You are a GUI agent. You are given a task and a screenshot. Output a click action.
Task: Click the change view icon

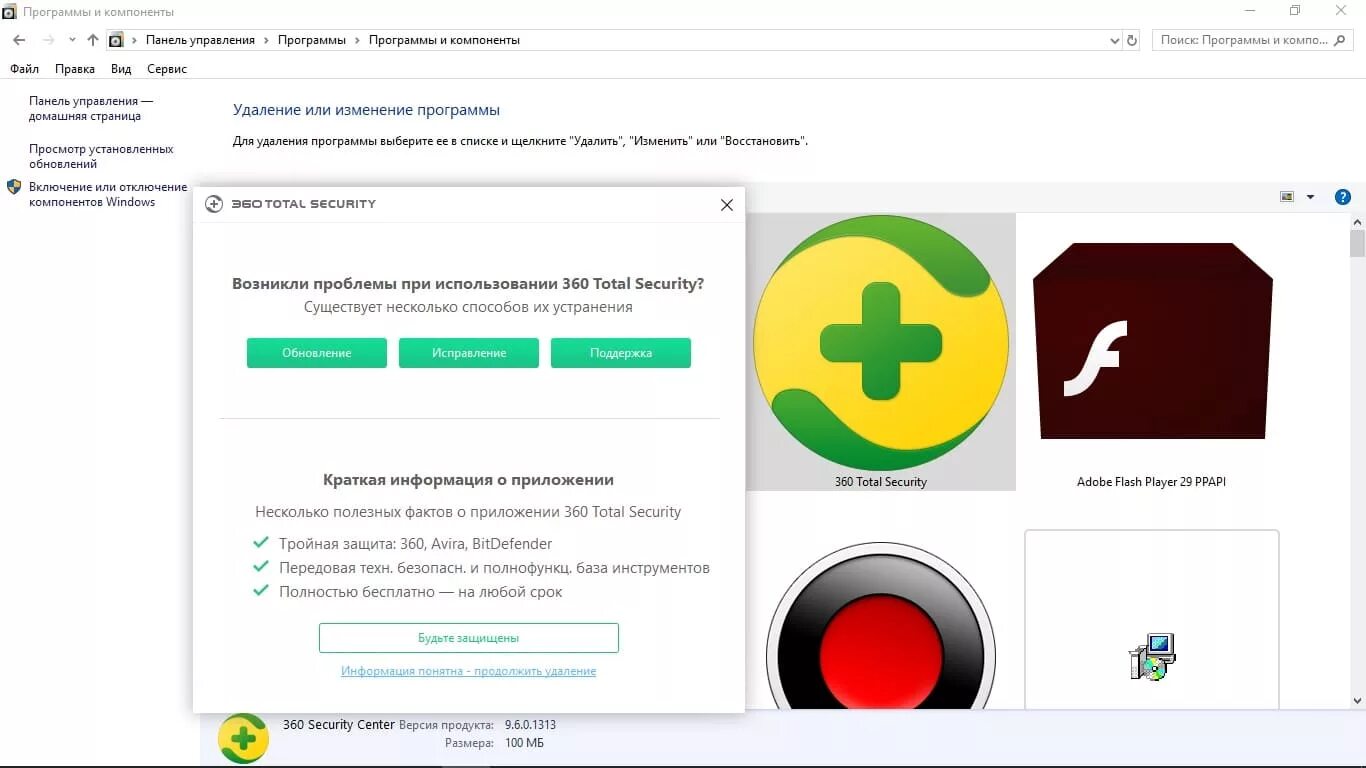(1287, 197)
